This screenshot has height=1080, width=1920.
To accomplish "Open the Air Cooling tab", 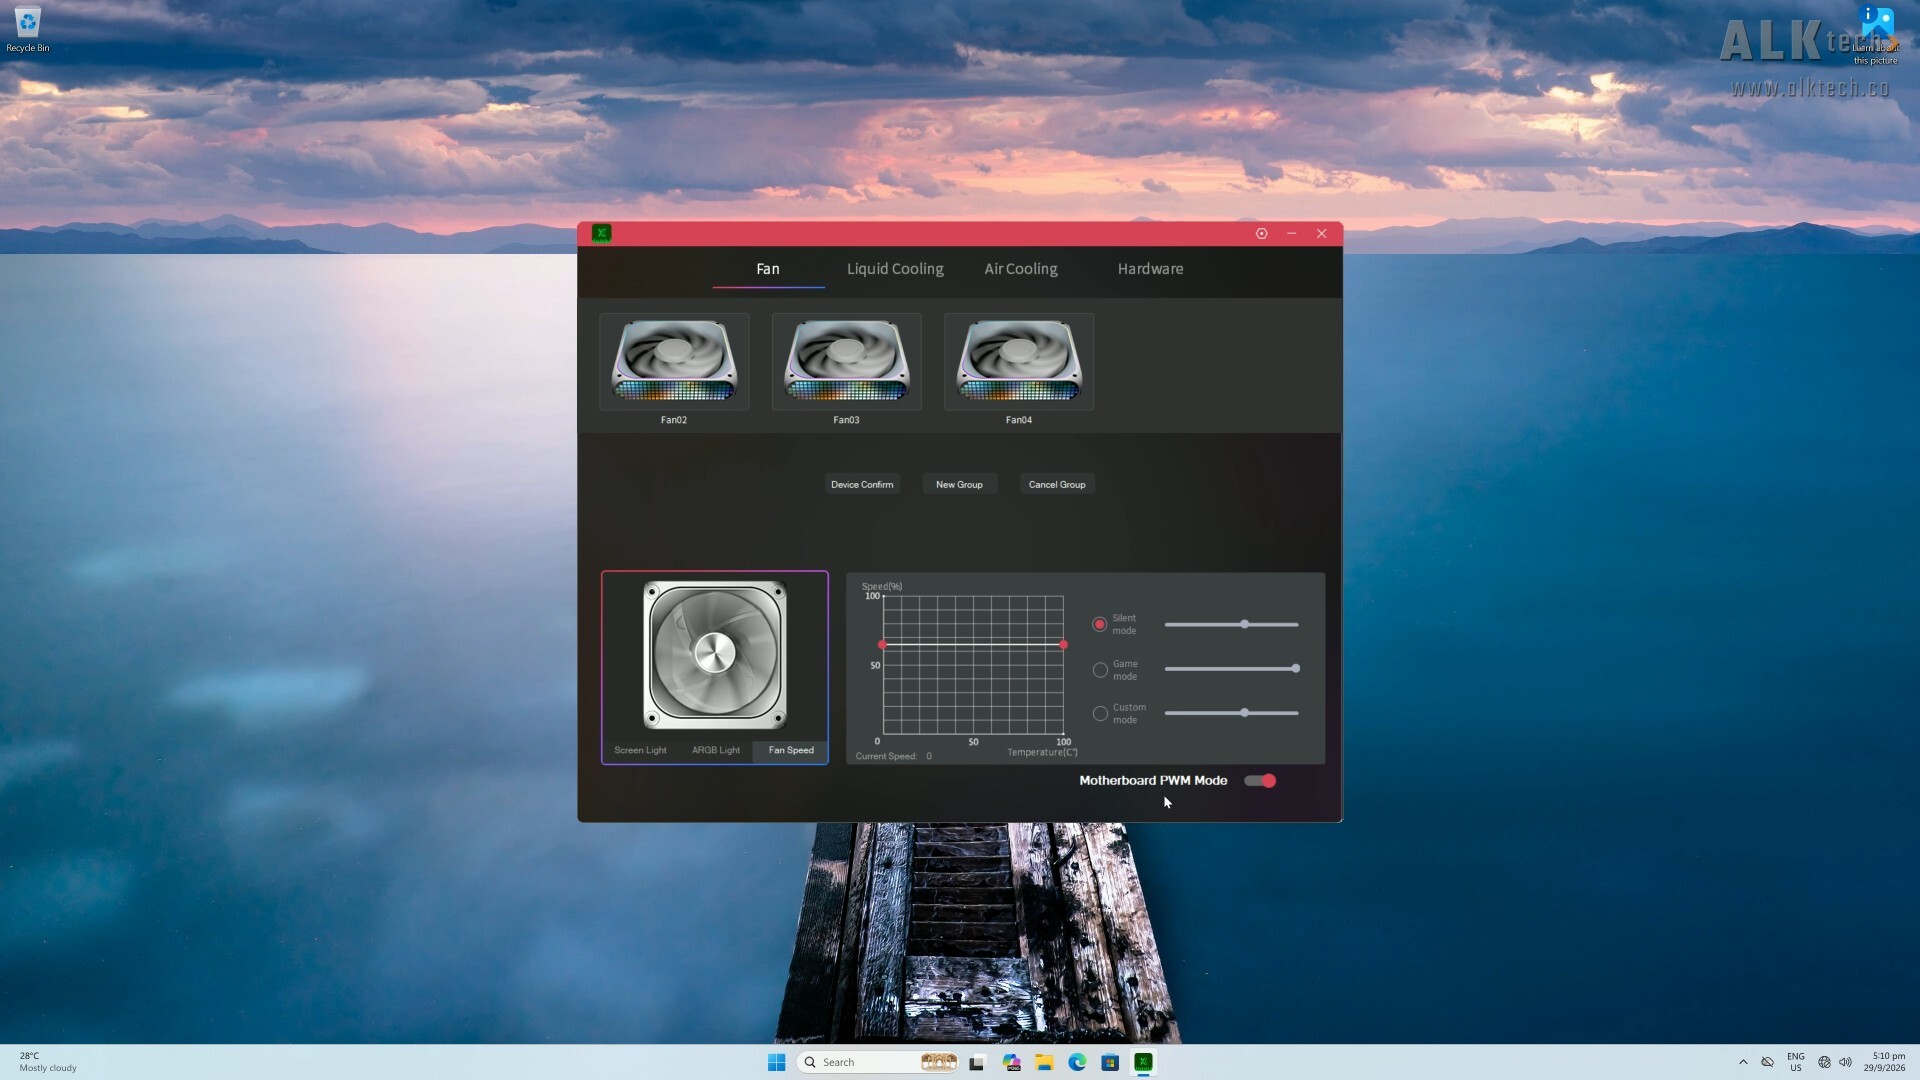I will point(1021,269).
